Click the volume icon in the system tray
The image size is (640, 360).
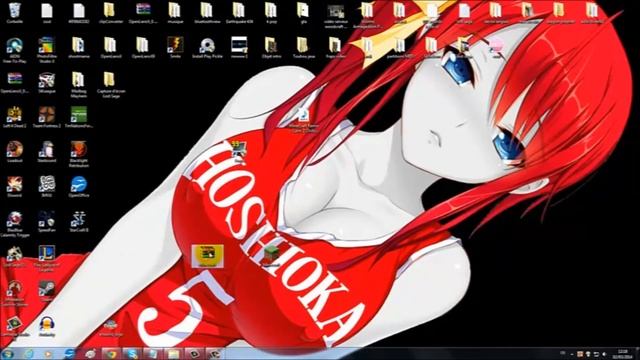[x=604, y=354]
